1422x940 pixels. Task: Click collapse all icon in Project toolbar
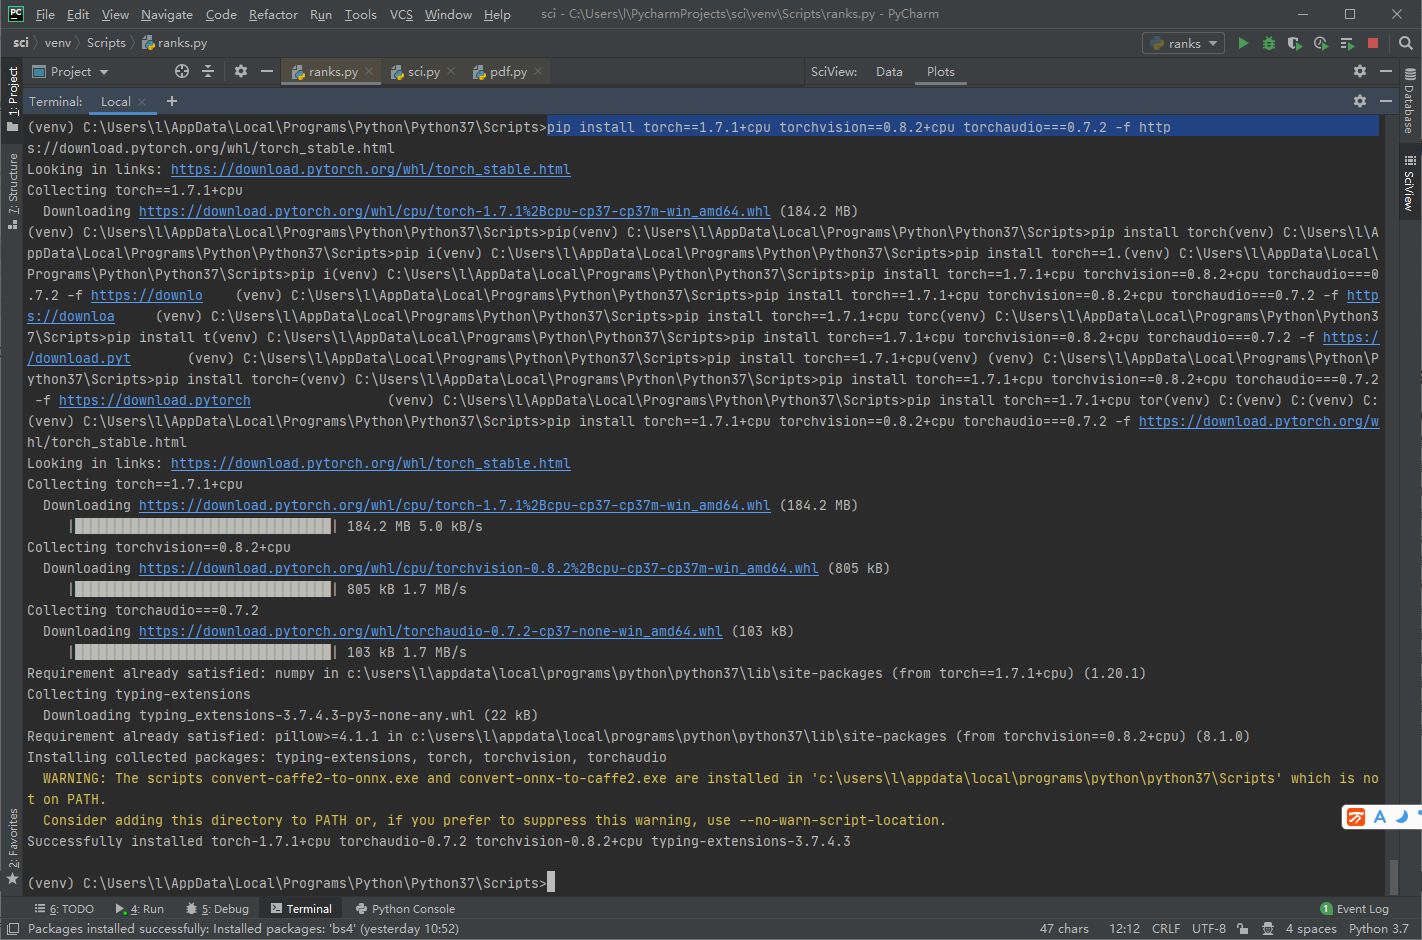(208, 71)
